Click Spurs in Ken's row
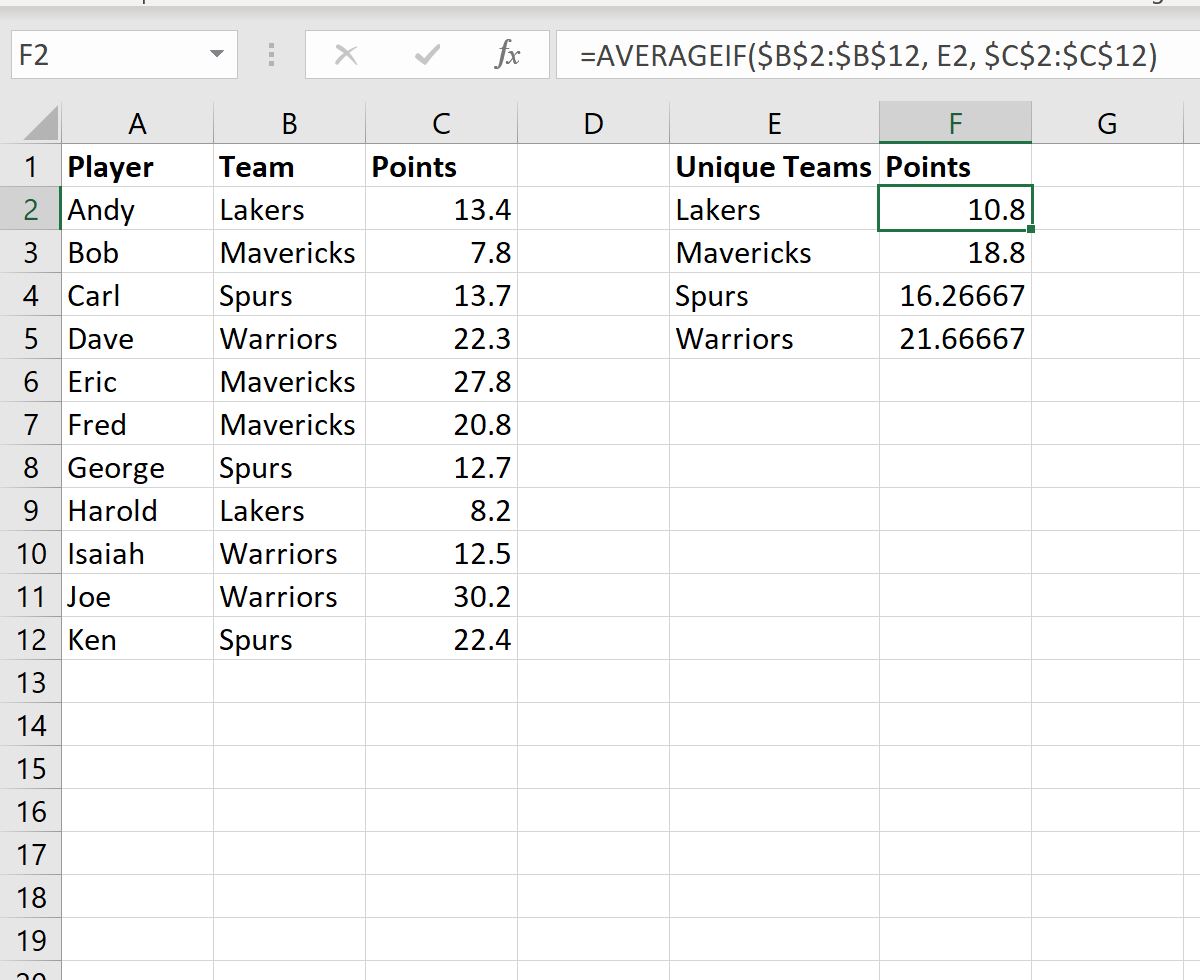The width and height of the screenshot is (1200, 980). [x=289, y=640]
